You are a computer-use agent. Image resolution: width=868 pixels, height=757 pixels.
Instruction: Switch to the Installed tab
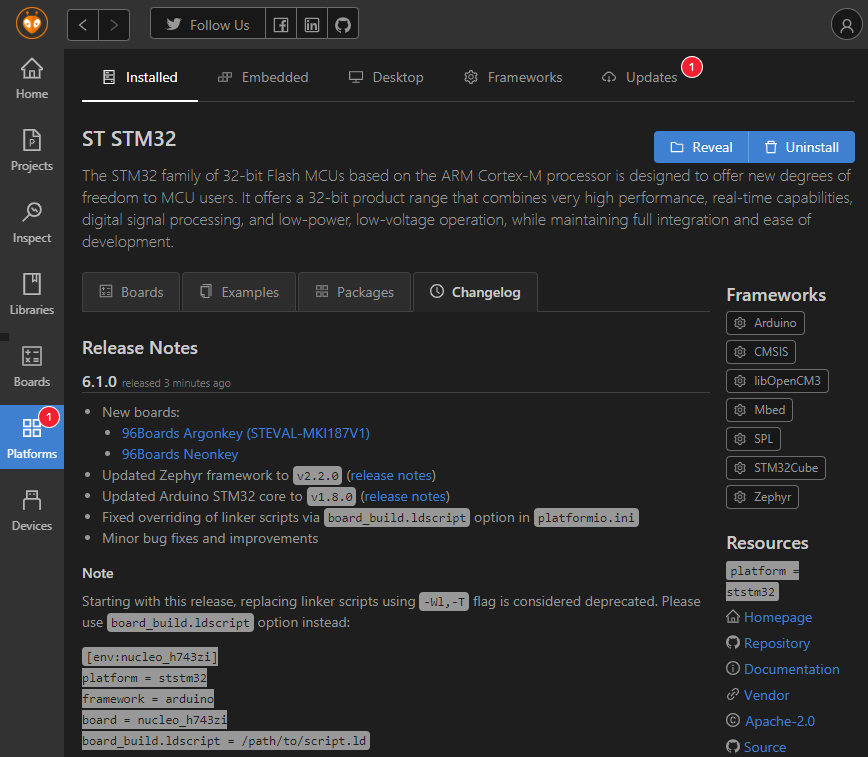pyautogui.click(x=140, y=78)
